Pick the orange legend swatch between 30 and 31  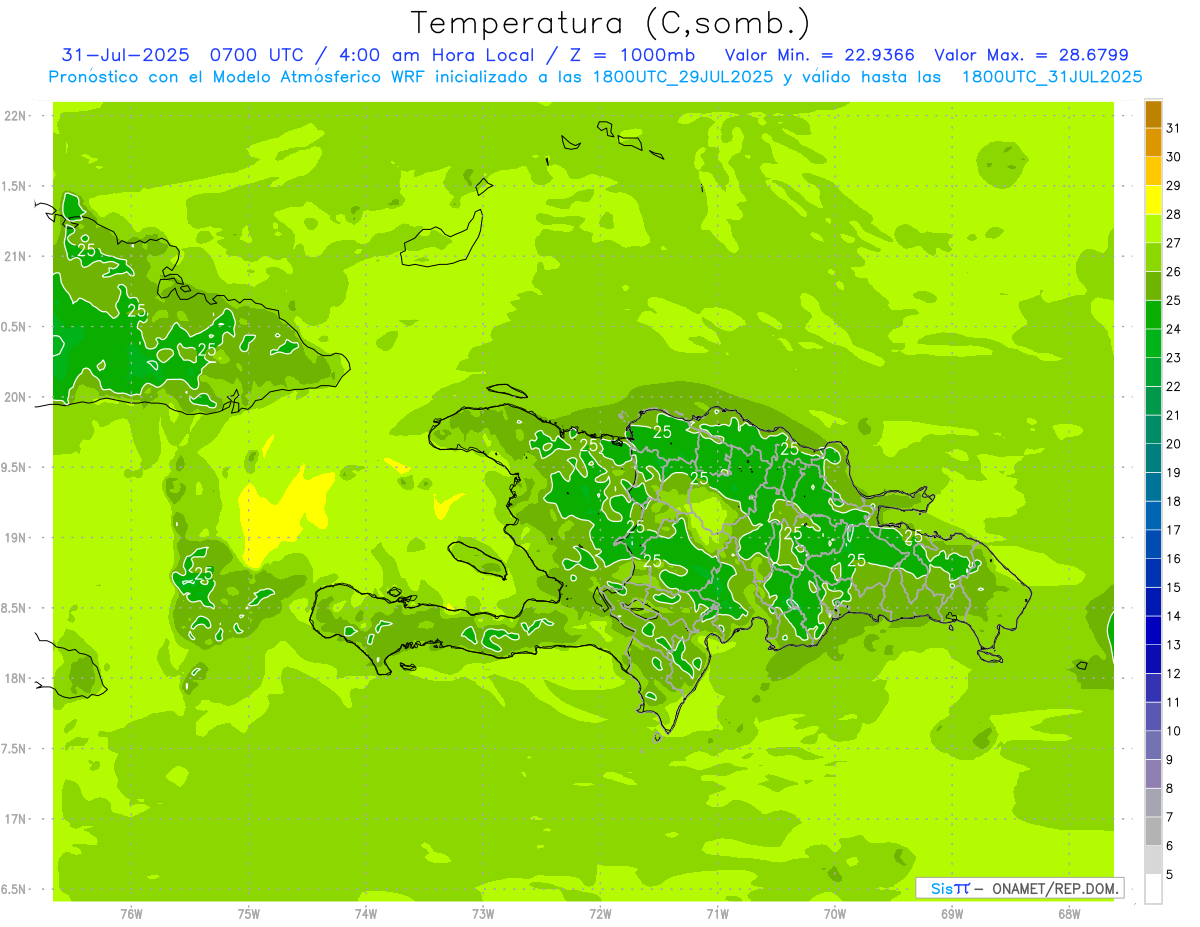(x=1153, y=142)
